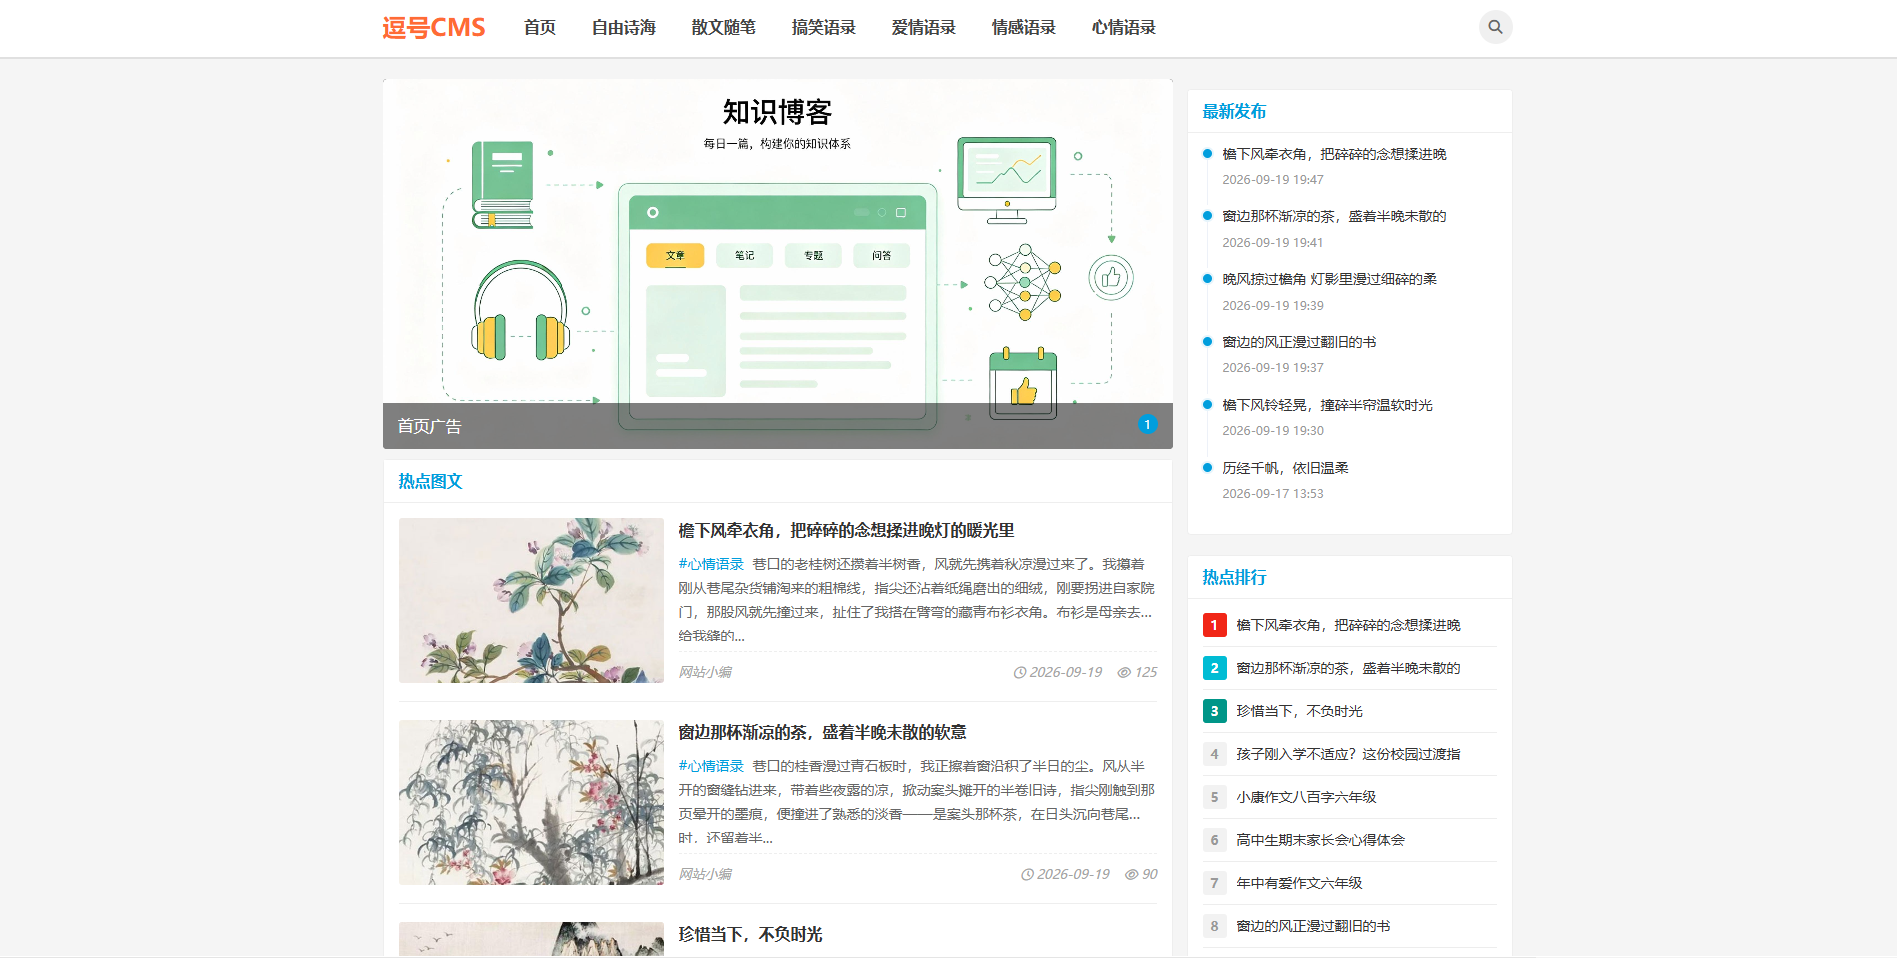1897x958 pixels.
Task: Click the 热点图文 section heading
Action: click(430, 481)
